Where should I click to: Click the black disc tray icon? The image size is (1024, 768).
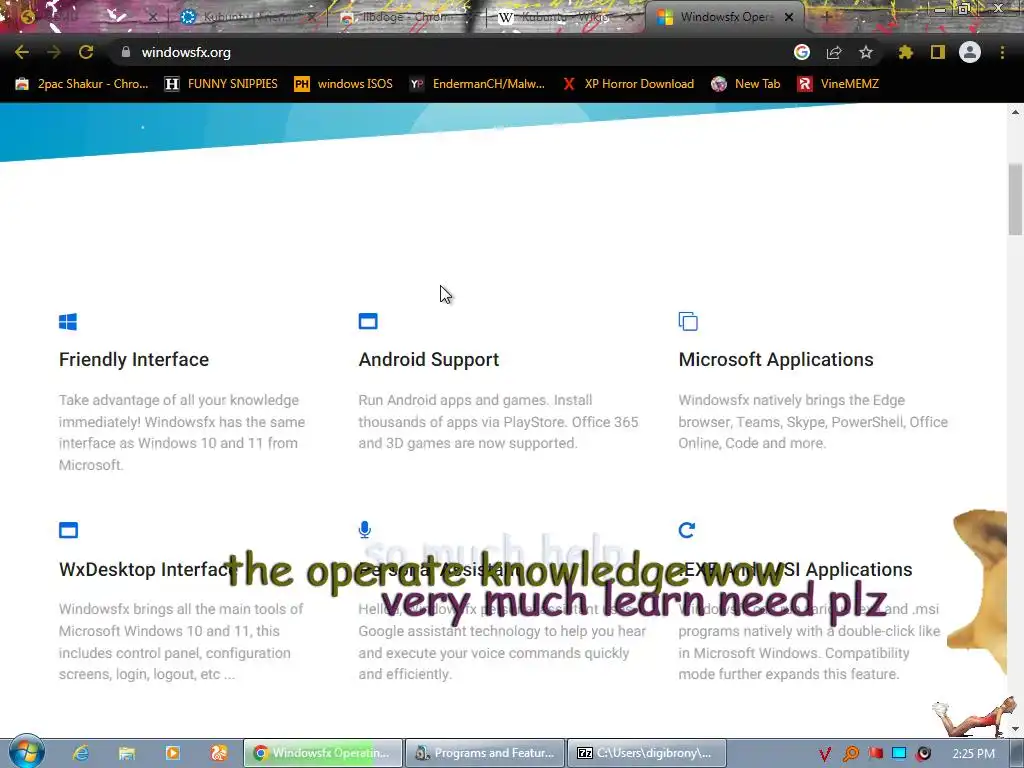click(x=923, y=754)
